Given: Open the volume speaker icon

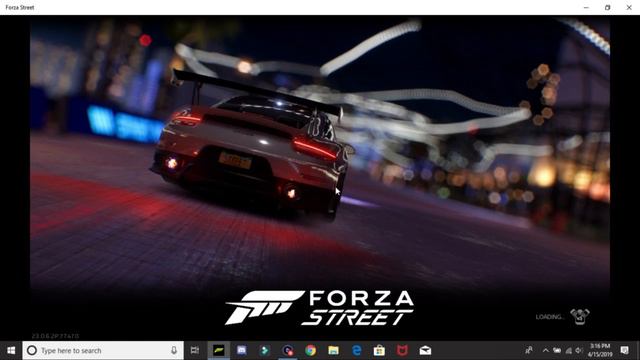Looking at the screenshot, I should coord(579,350).
